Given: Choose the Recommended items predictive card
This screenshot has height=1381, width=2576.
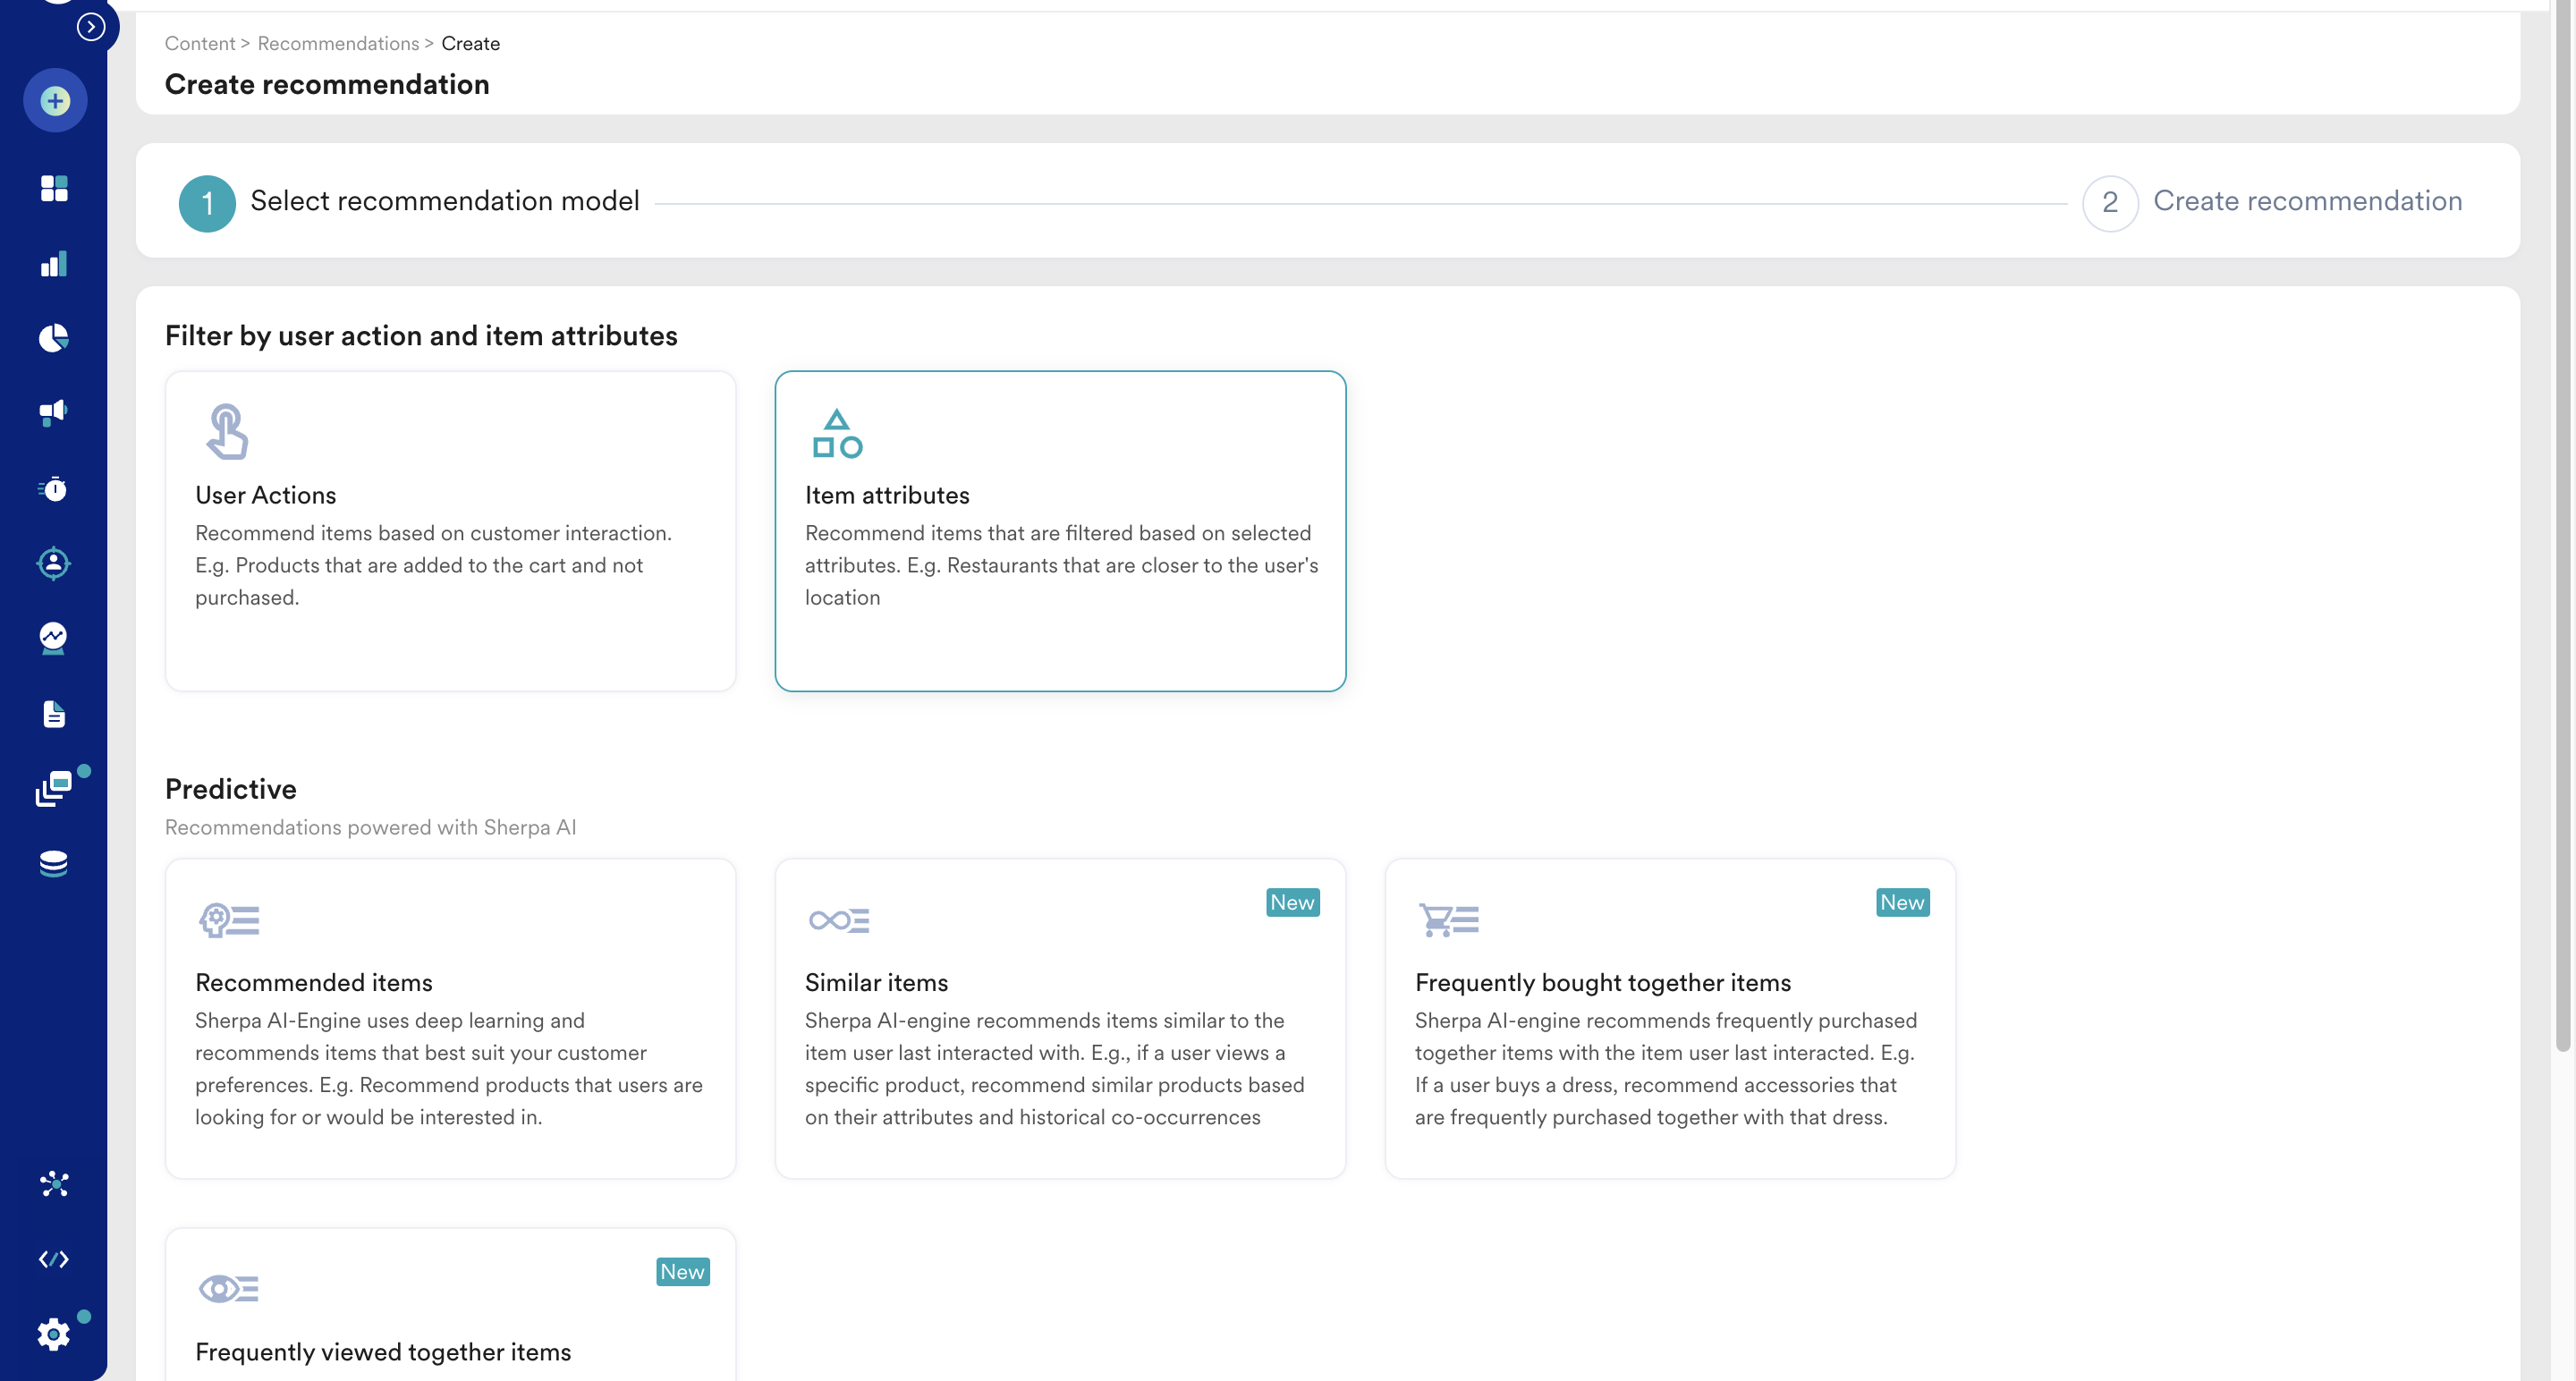Looking at the screenshot, I should point(450,1018).
